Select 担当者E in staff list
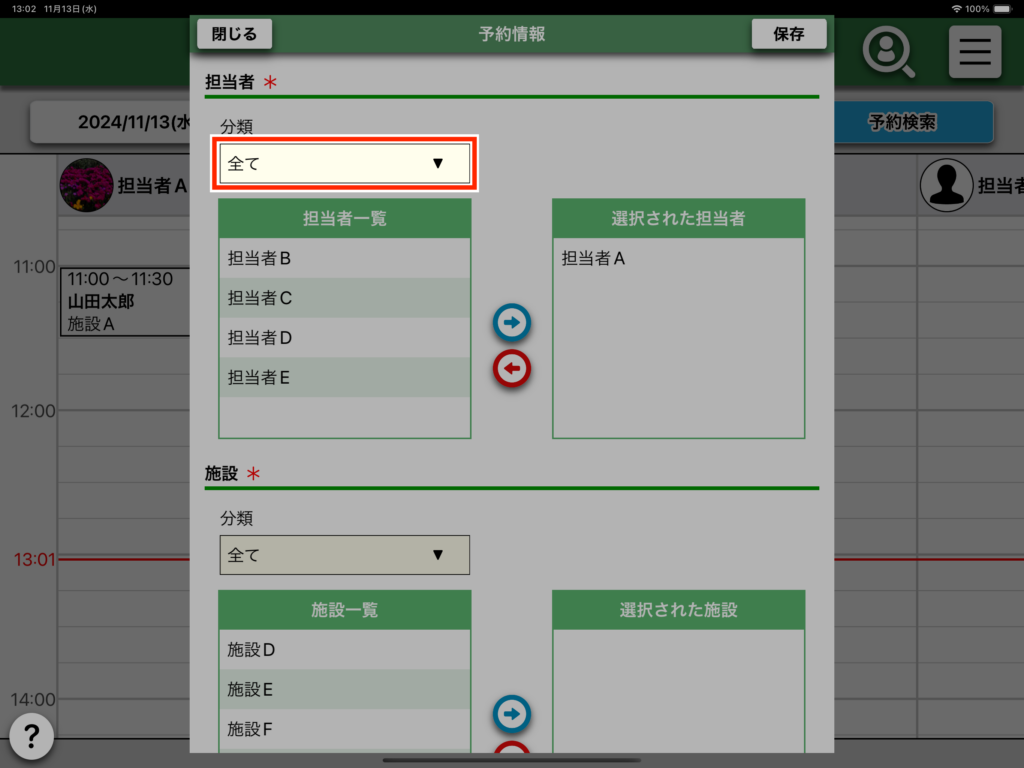 (x=344, y=378)
